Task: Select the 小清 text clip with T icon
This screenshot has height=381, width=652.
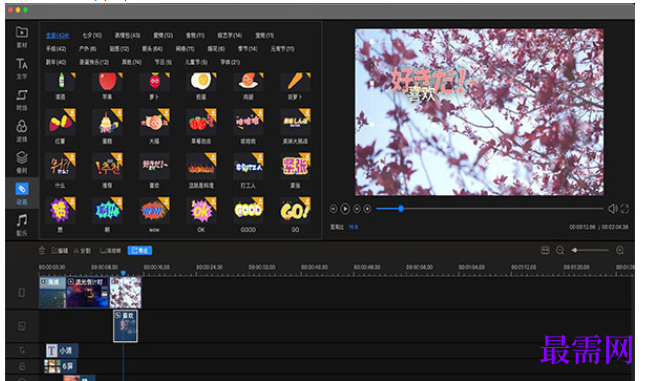Action: (x=62, y=351)
